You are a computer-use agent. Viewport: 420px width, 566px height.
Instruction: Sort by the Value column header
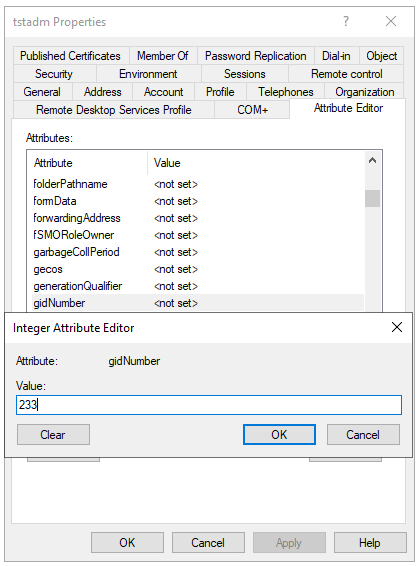point(256,163)
